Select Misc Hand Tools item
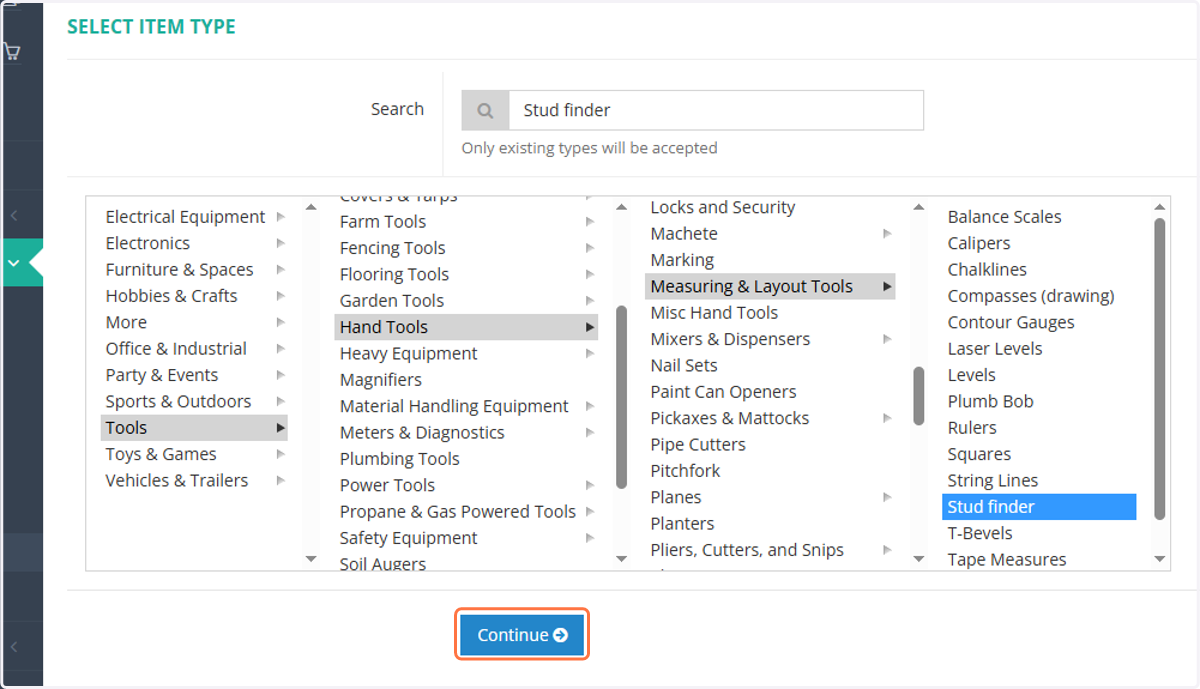1200x689 pixels. click(x=714, y=313)
